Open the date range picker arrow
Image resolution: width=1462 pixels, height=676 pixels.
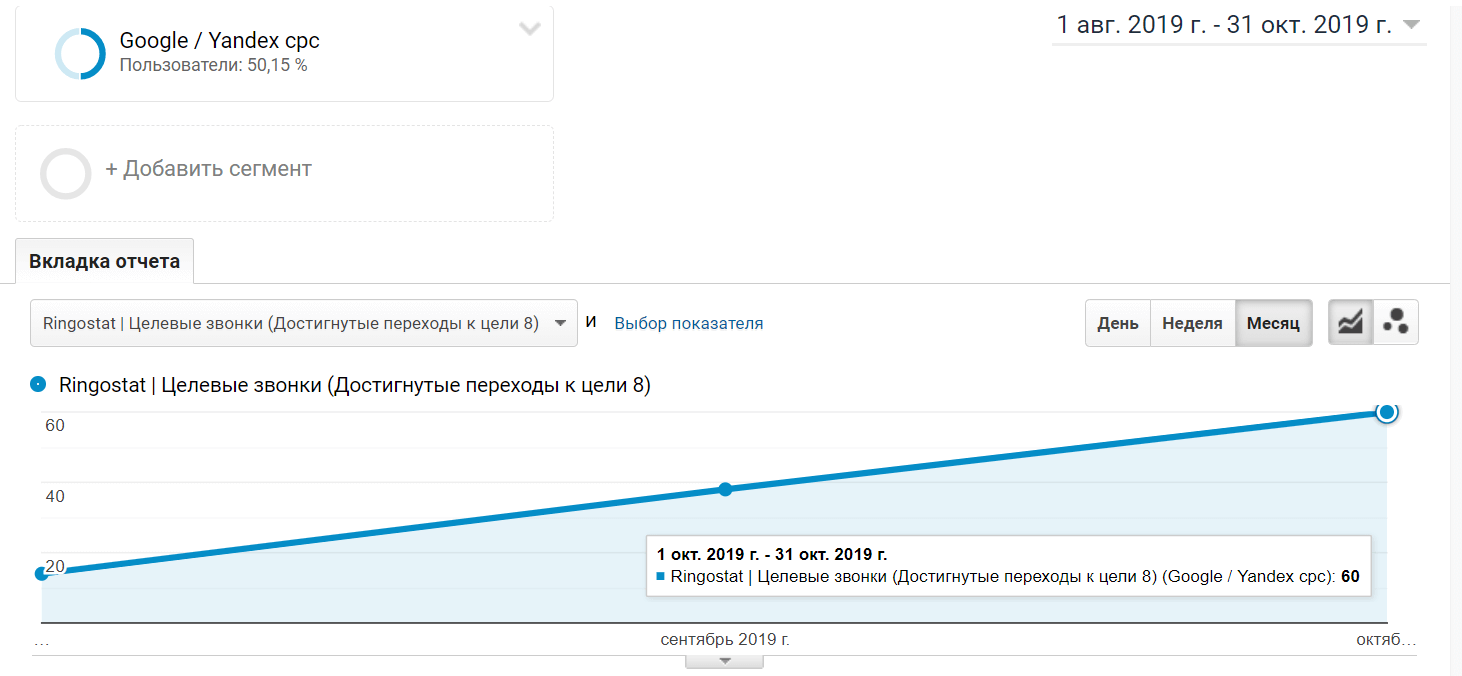(x=1412, y=25)
